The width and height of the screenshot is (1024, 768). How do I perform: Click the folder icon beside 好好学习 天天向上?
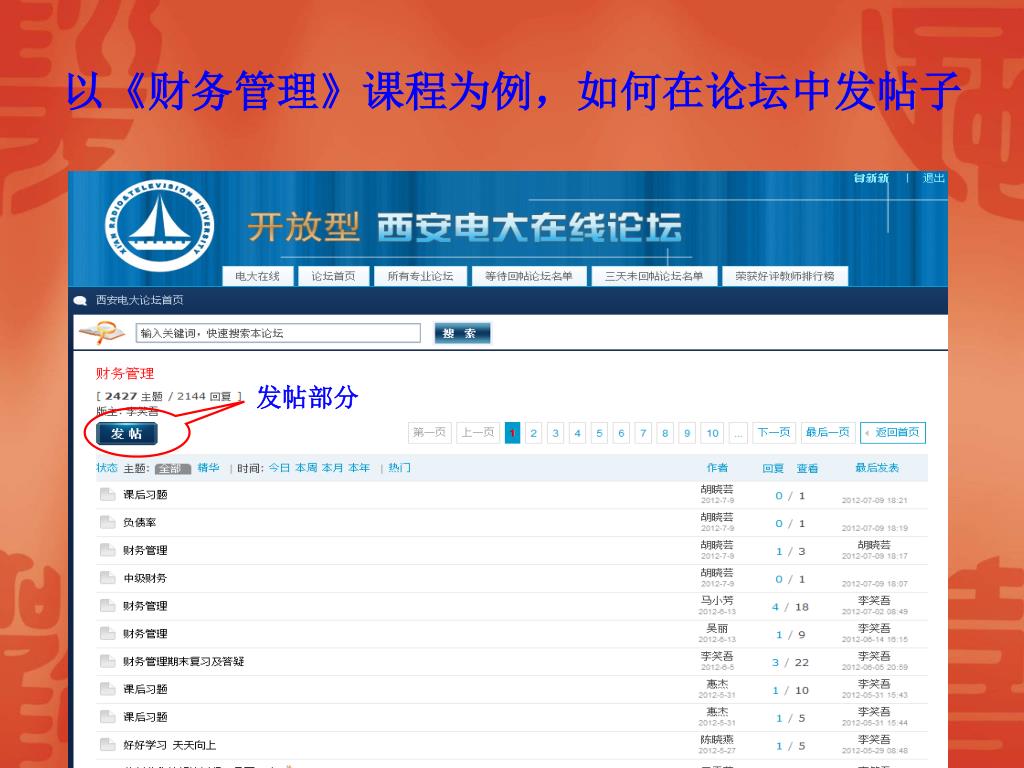108,744
